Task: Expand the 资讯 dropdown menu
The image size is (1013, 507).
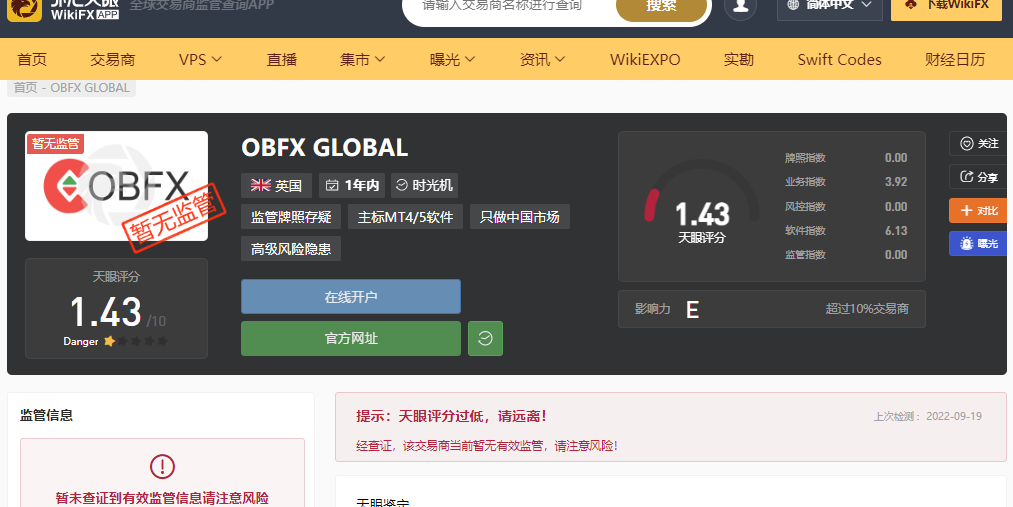Action: click(x=542, y=59)
